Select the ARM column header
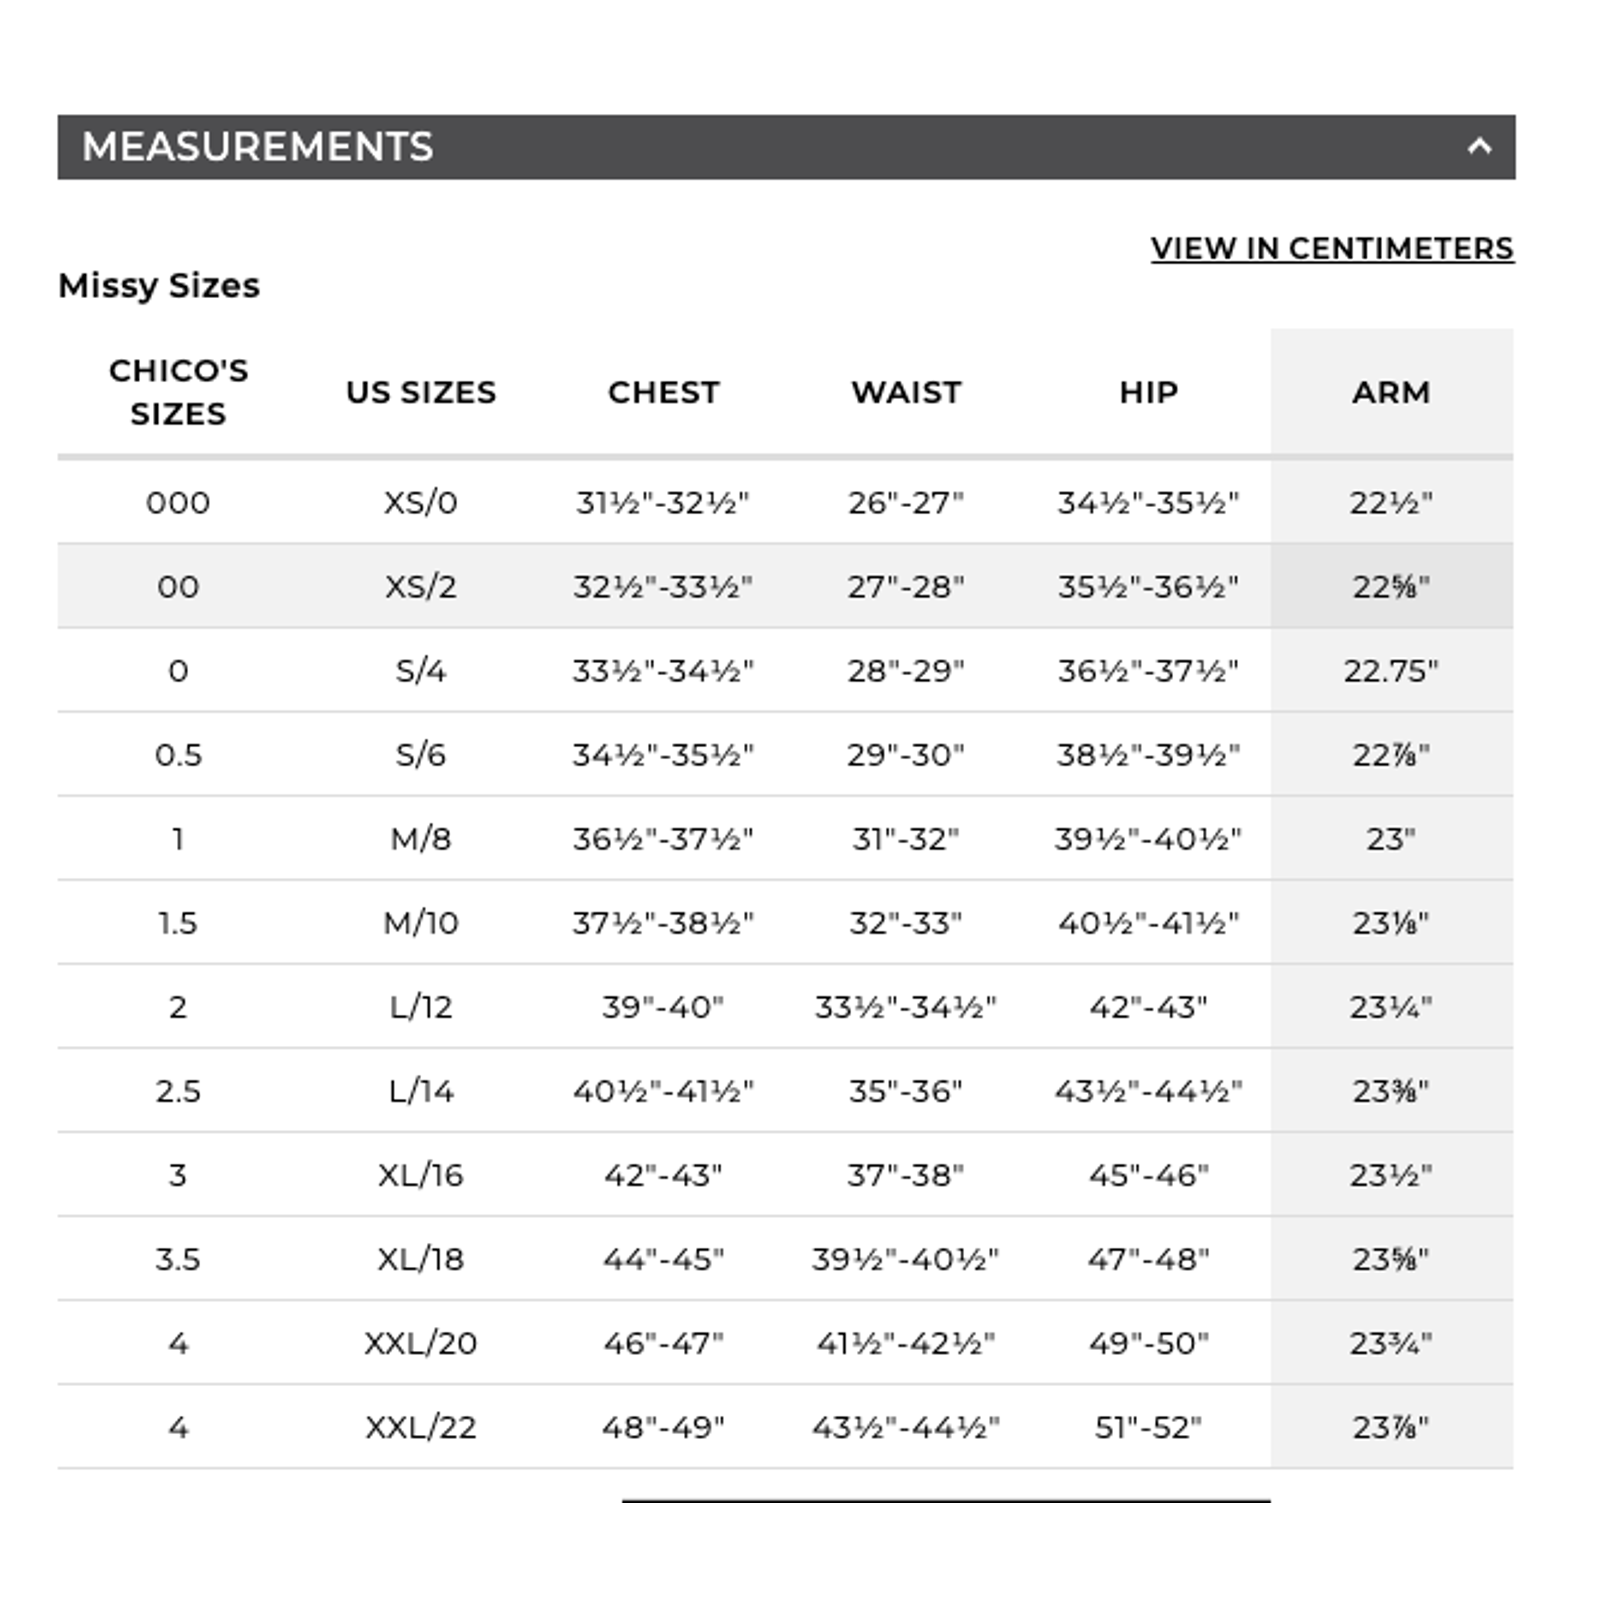 tap(1391, 392)
